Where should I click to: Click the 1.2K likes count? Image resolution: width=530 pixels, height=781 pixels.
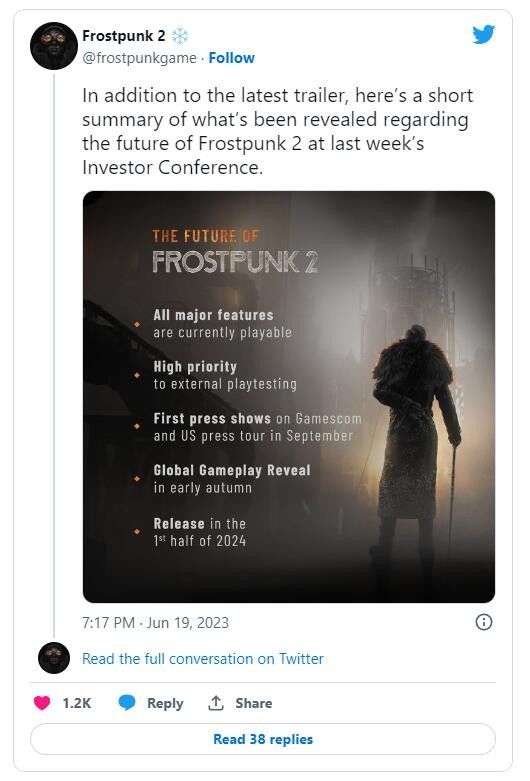pyautogui.click(x=77, y=703)
